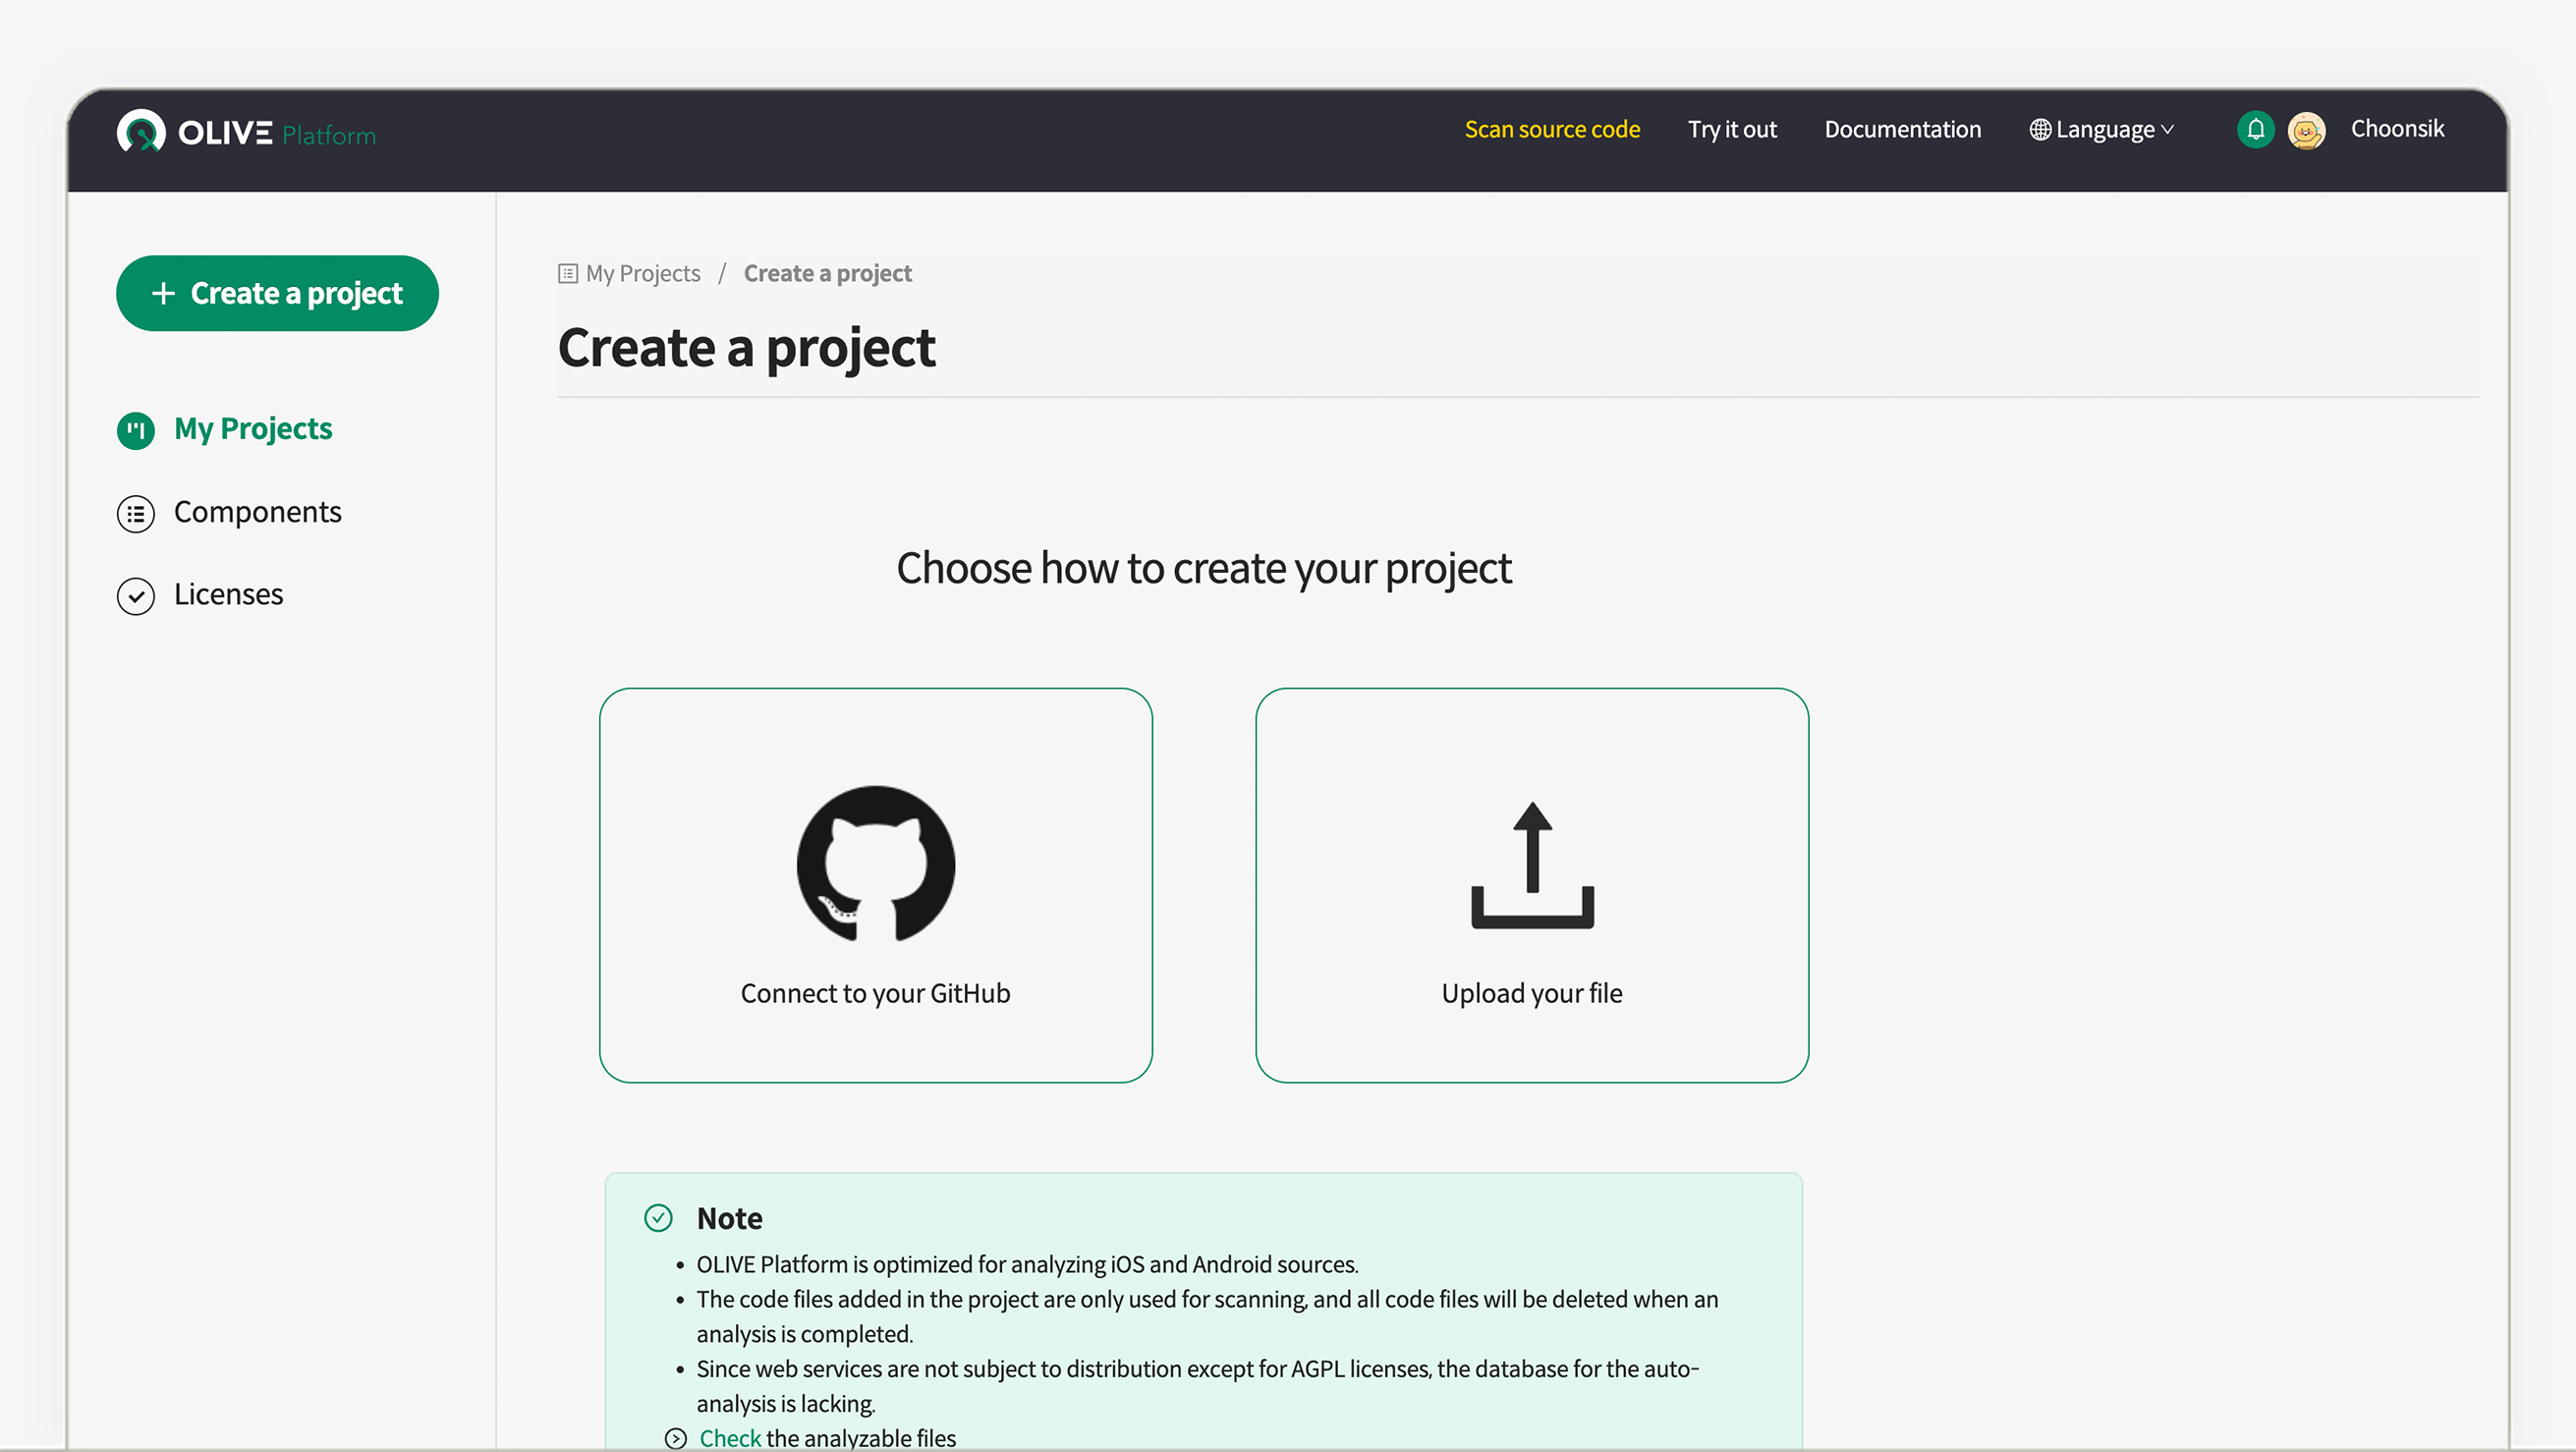Expand the Language dropdown
Image resolution: width=2576 pixels, height=1452 pixels.
click(2104, 130)
